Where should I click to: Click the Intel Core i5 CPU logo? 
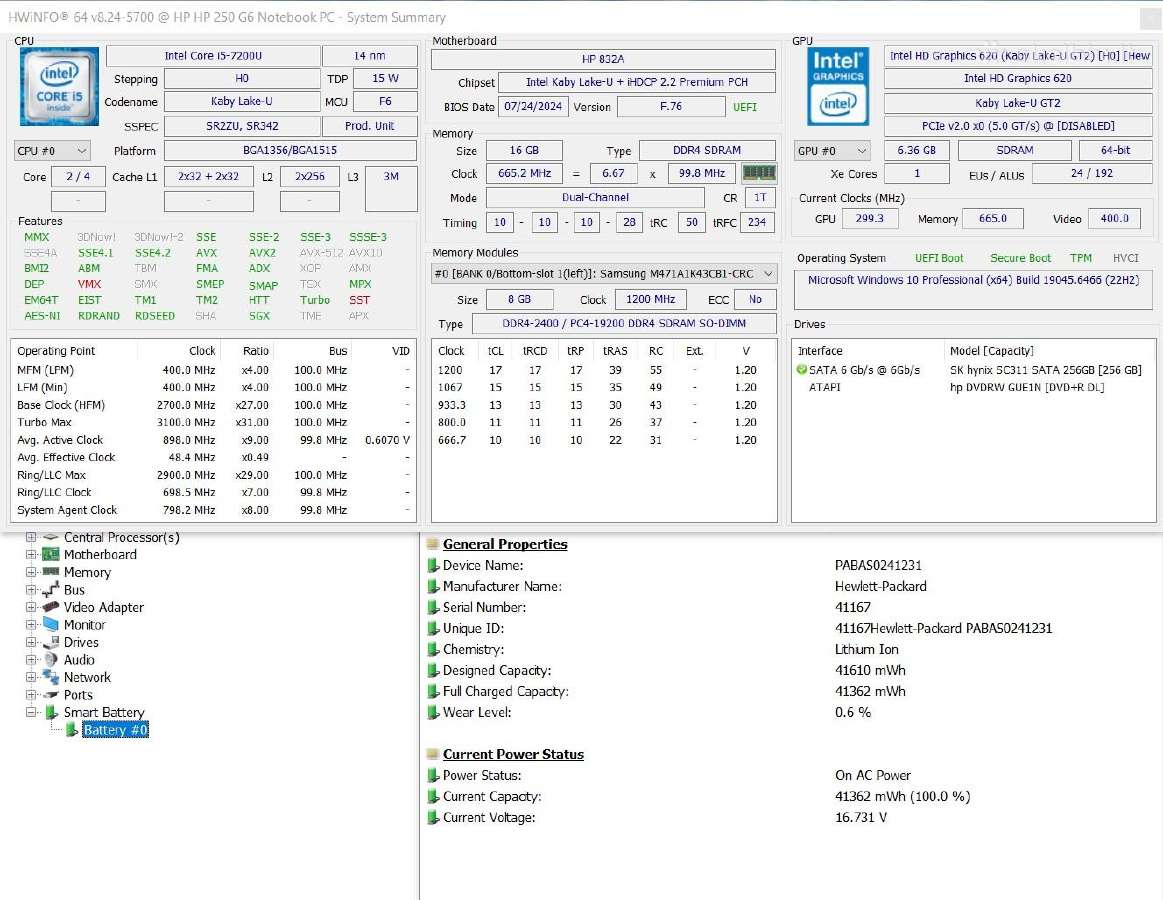click(59, 86)
